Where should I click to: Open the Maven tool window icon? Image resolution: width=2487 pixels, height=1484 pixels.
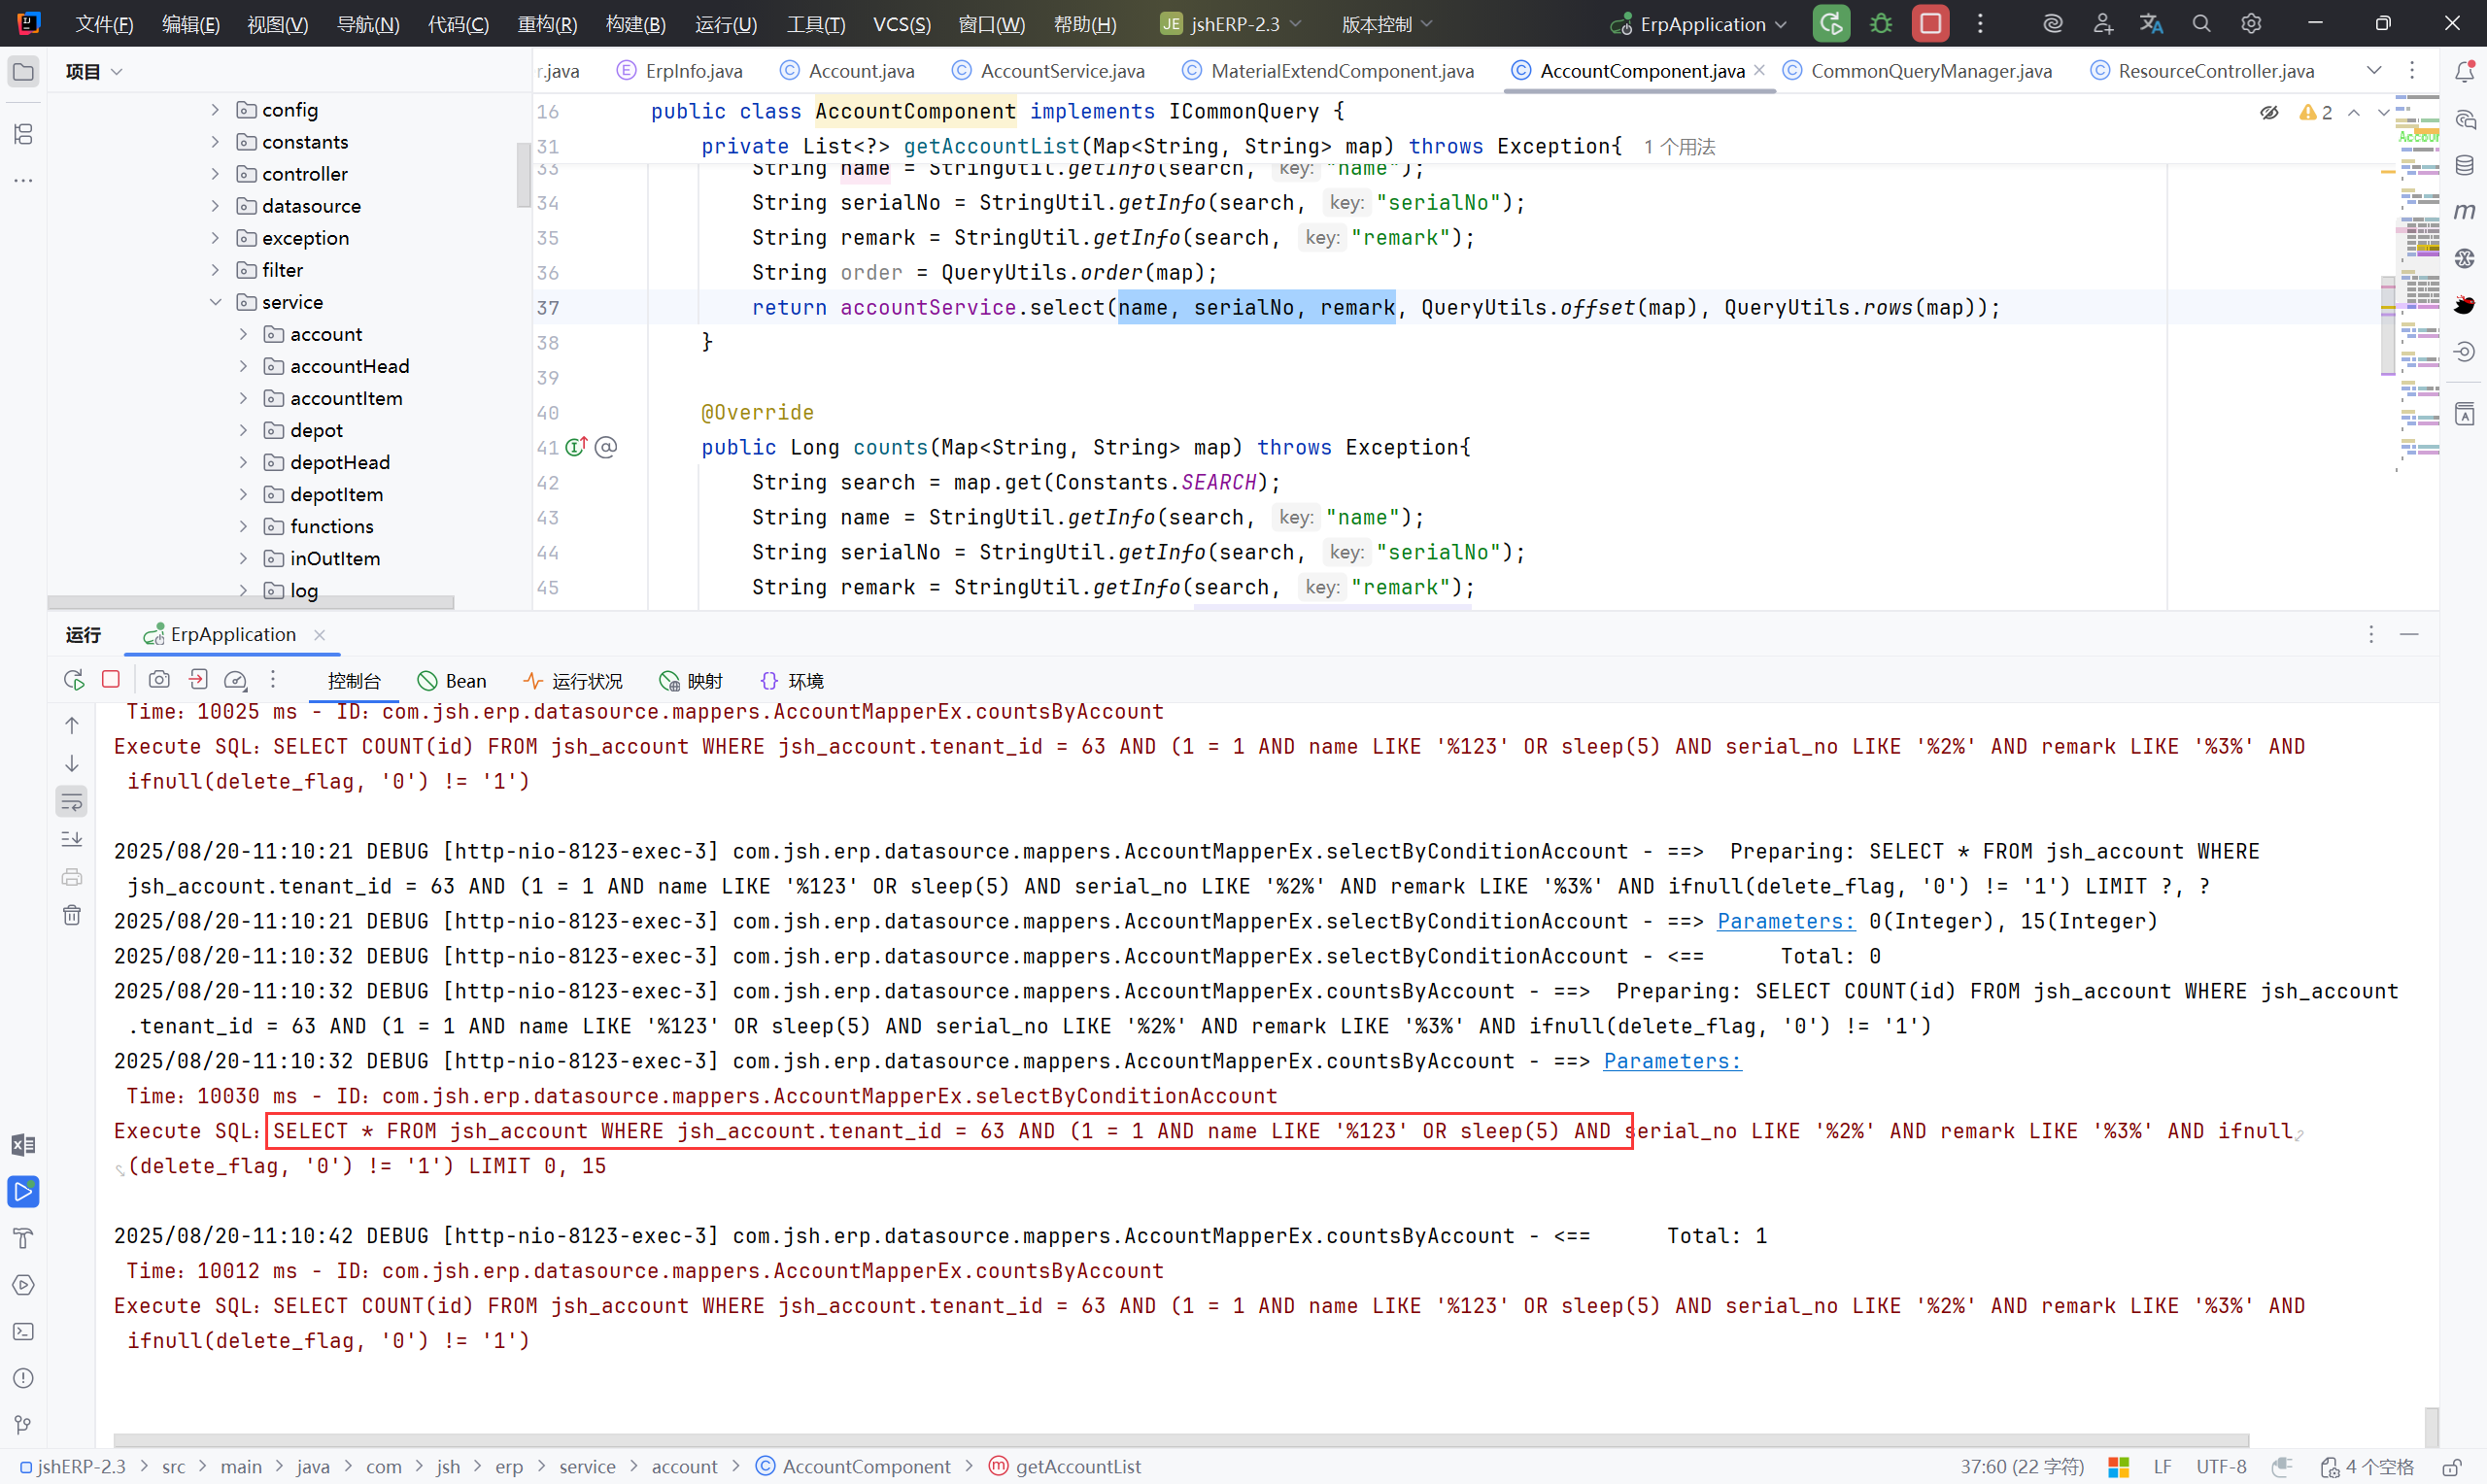pos(2464,211)
